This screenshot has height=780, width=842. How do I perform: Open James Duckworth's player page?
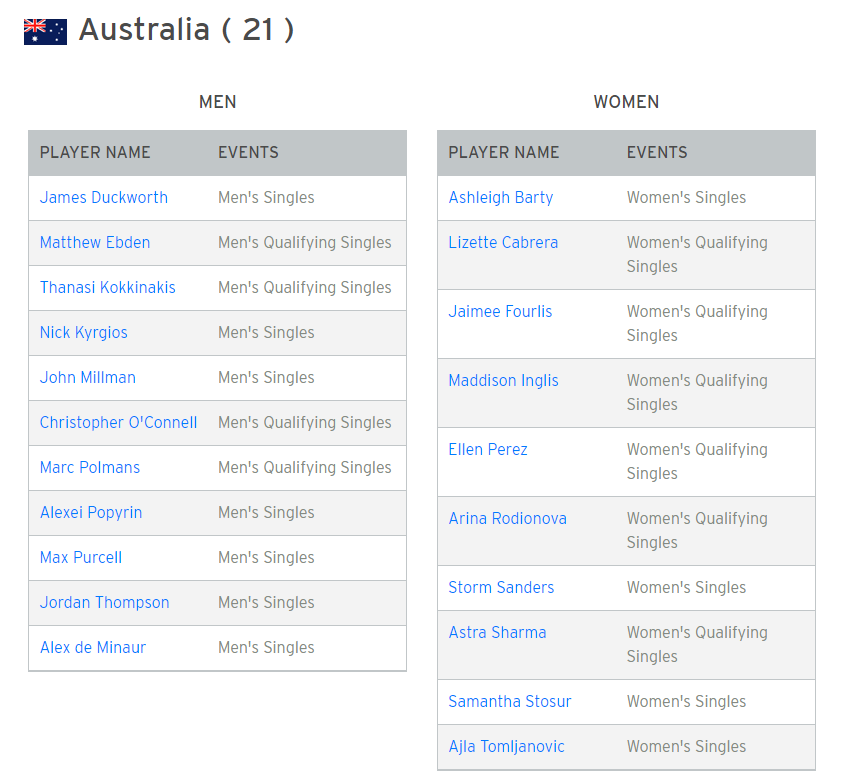click(x=104, y=198)
